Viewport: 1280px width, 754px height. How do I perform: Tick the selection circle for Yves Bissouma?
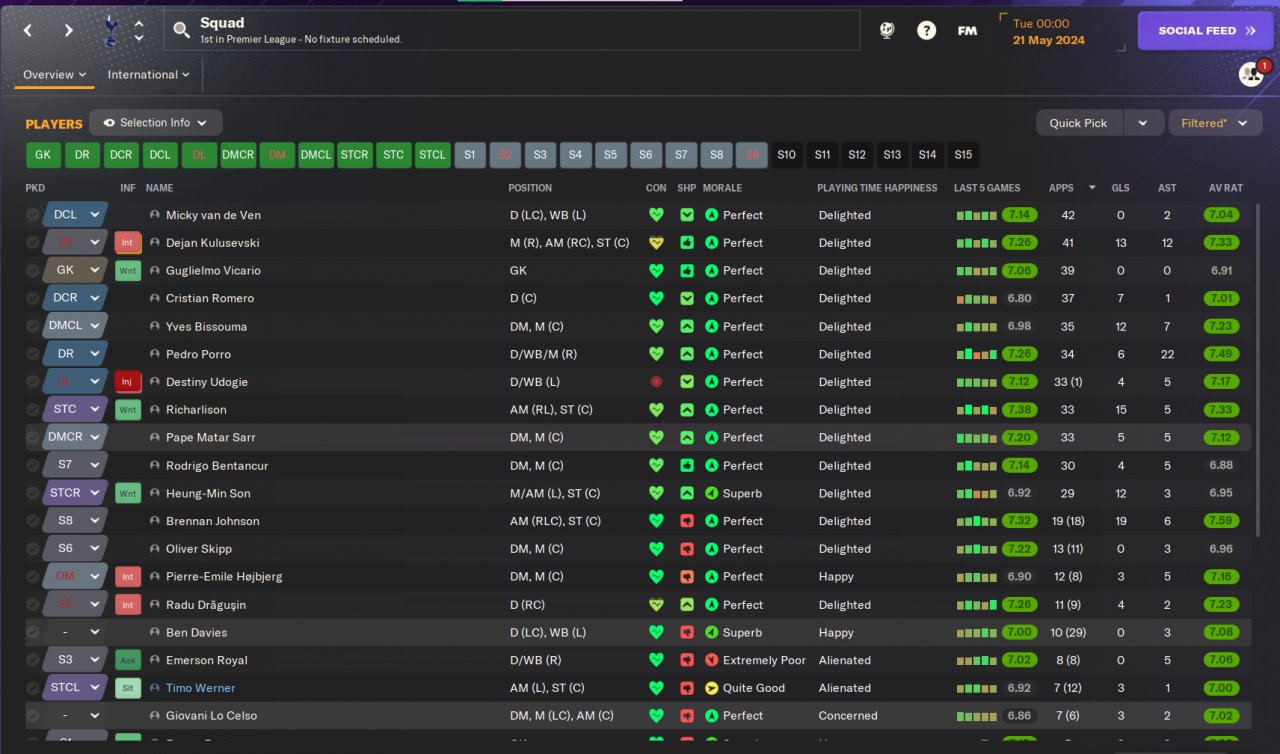tap(33, 326)
